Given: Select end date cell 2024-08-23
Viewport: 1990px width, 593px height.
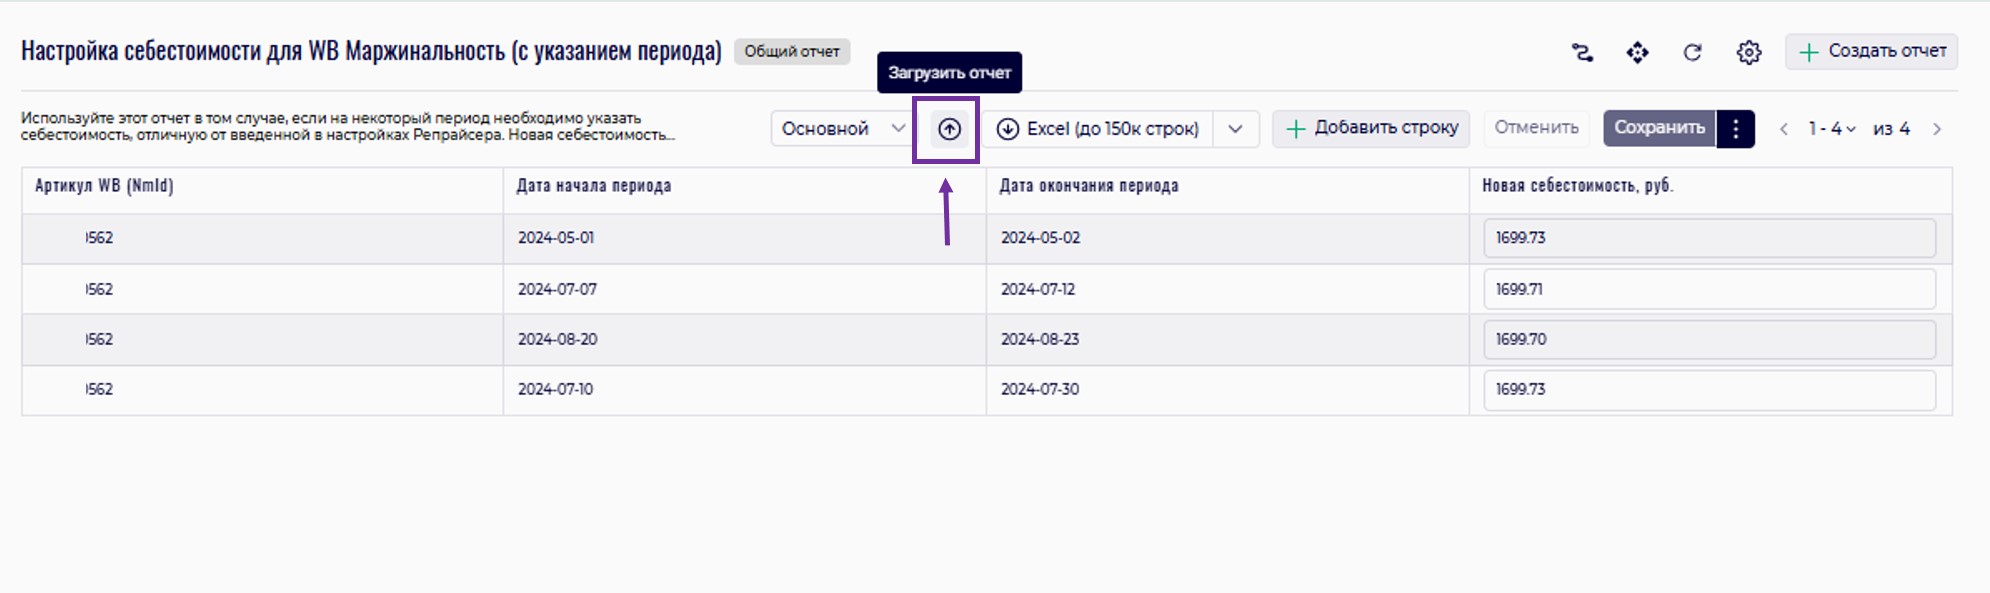Looking at the screenshot, I should pyautogui.click(x=1227, y=339).
